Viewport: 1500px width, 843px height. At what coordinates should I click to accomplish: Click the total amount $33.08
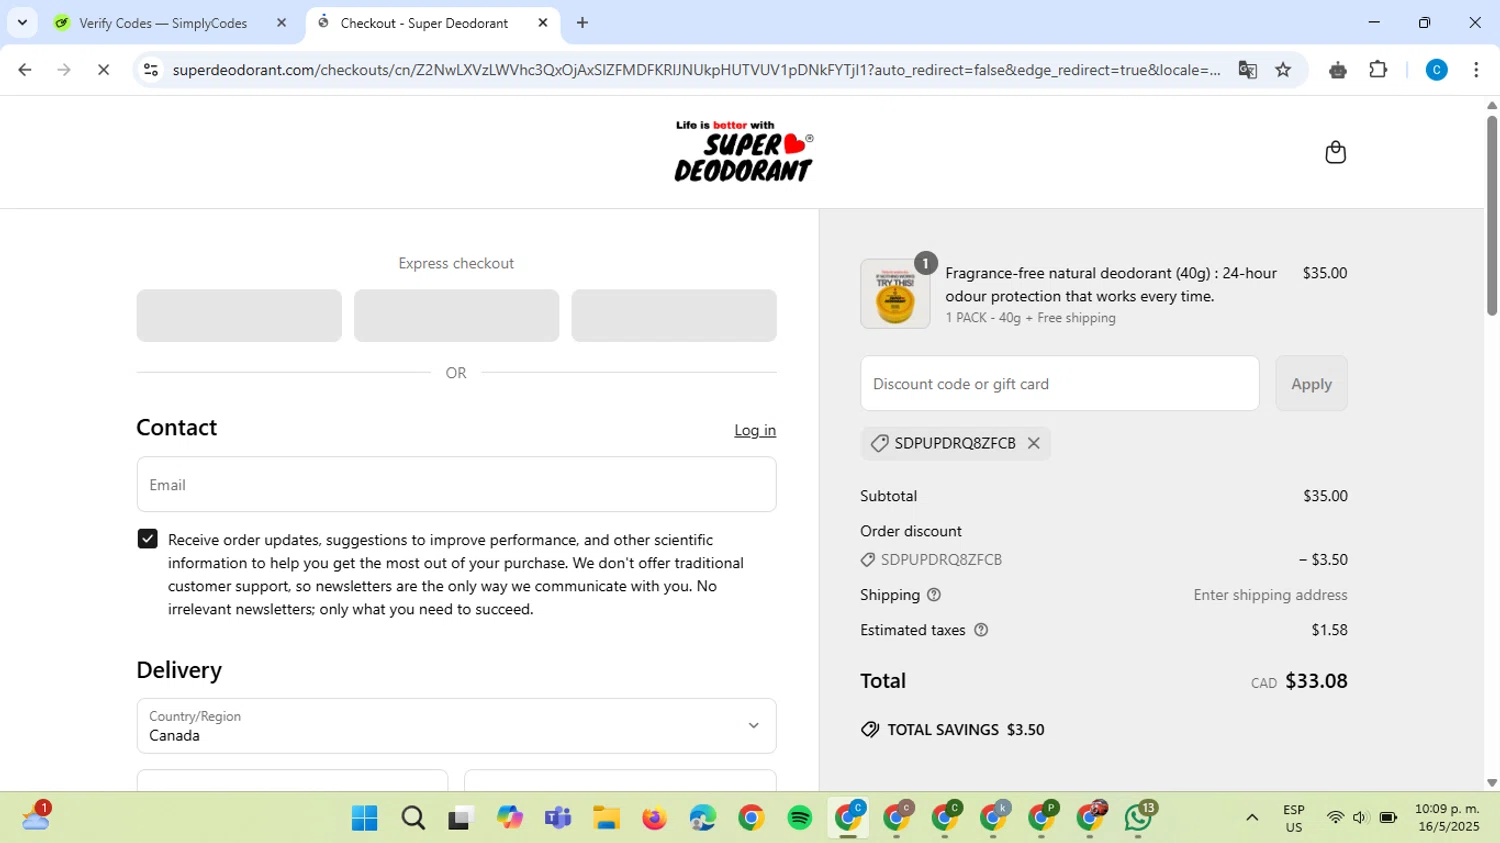[x=1316, y=681]
